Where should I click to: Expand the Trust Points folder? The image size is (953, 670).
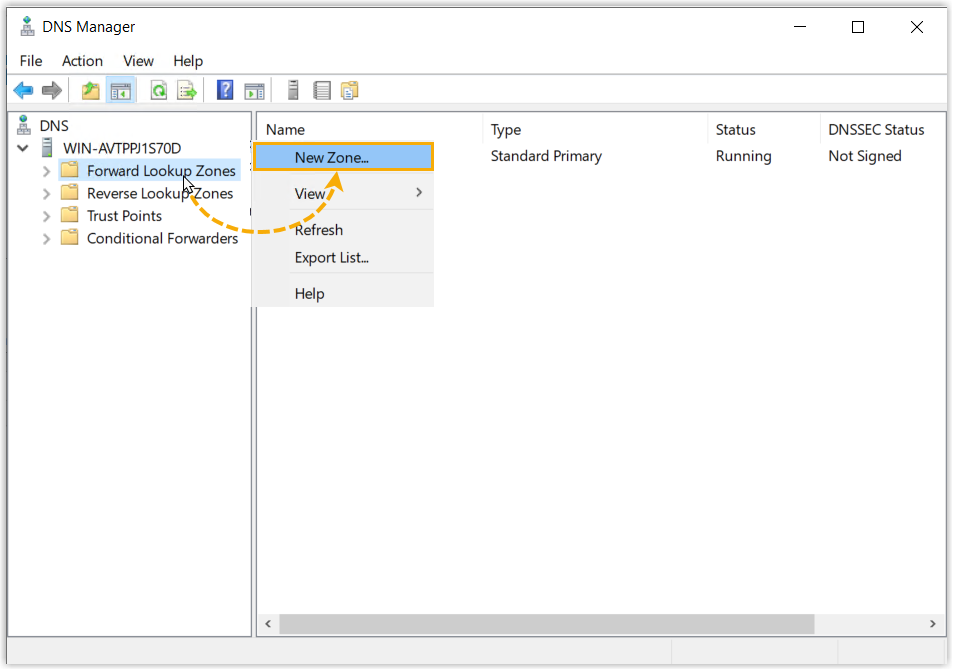point(46,216)
